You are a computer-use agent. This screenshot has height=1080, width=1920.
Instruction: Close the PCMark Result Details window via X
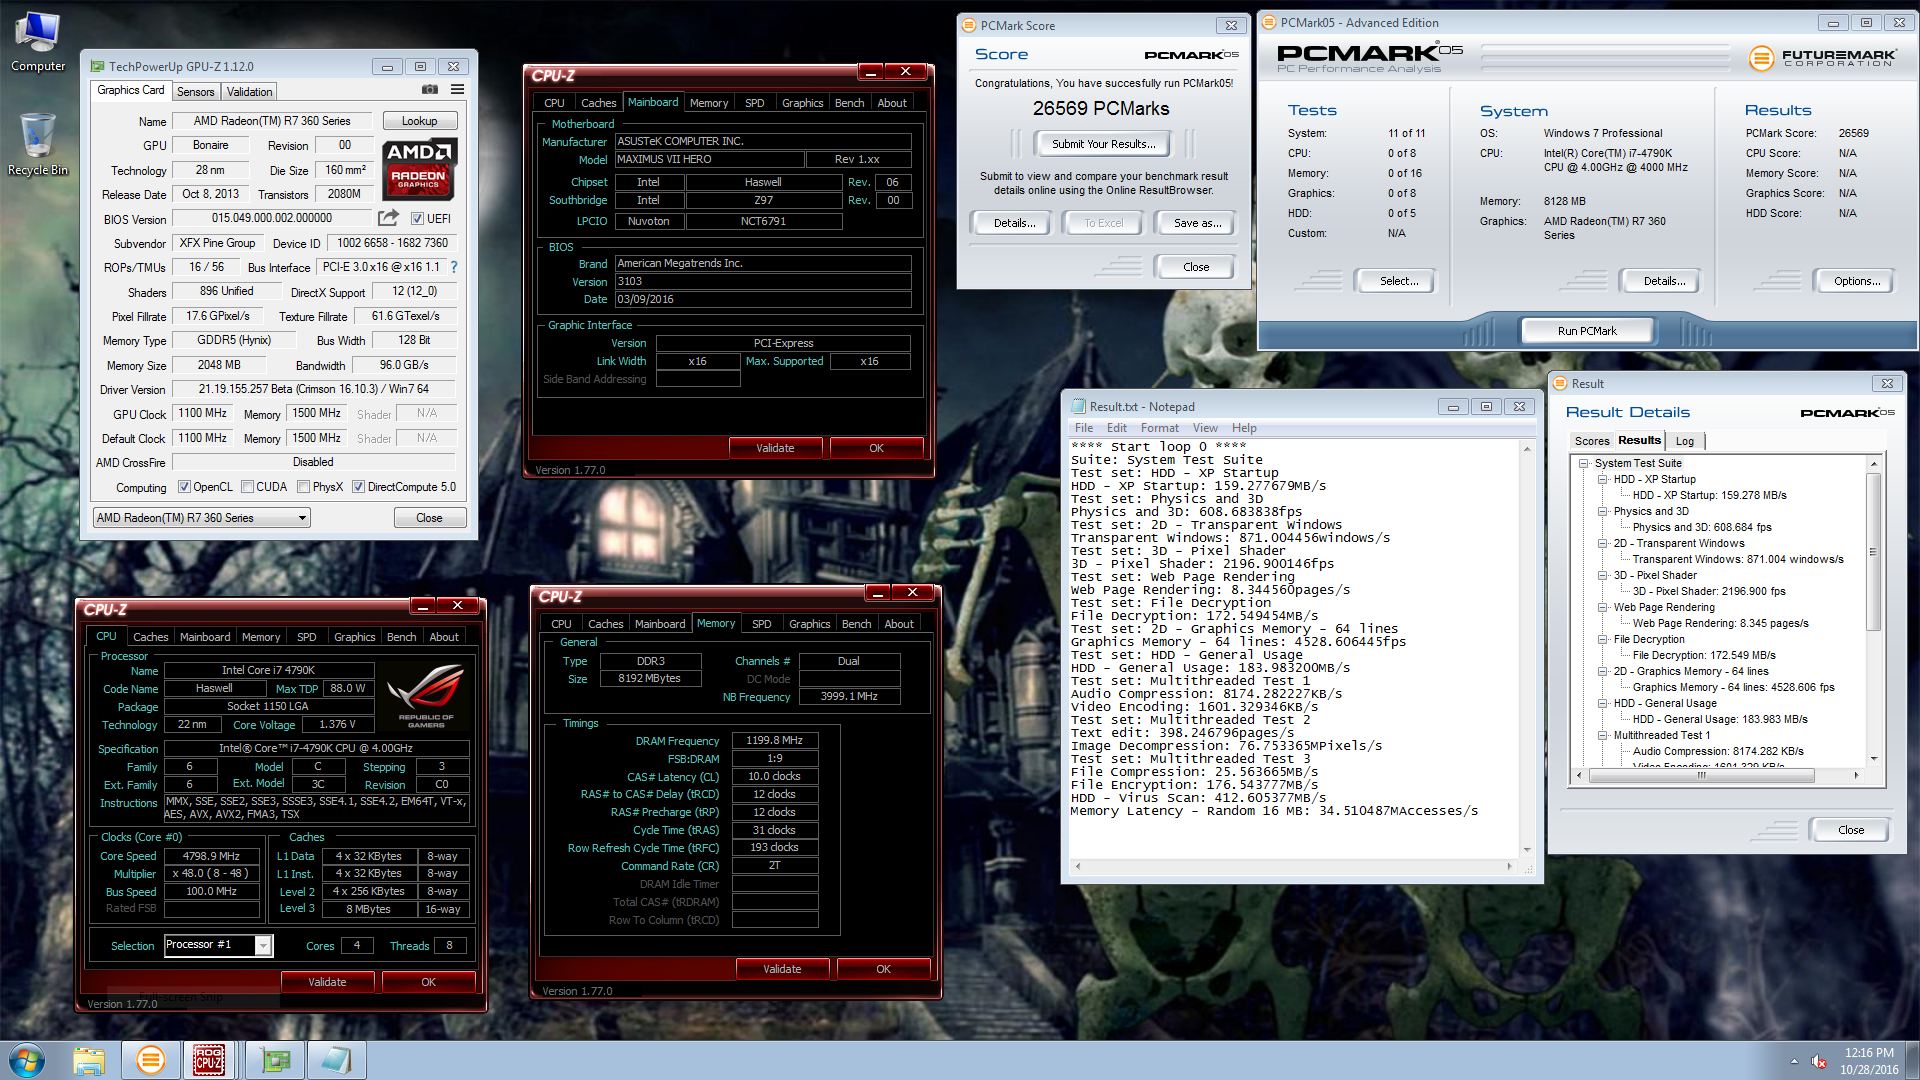[1887, 383]
